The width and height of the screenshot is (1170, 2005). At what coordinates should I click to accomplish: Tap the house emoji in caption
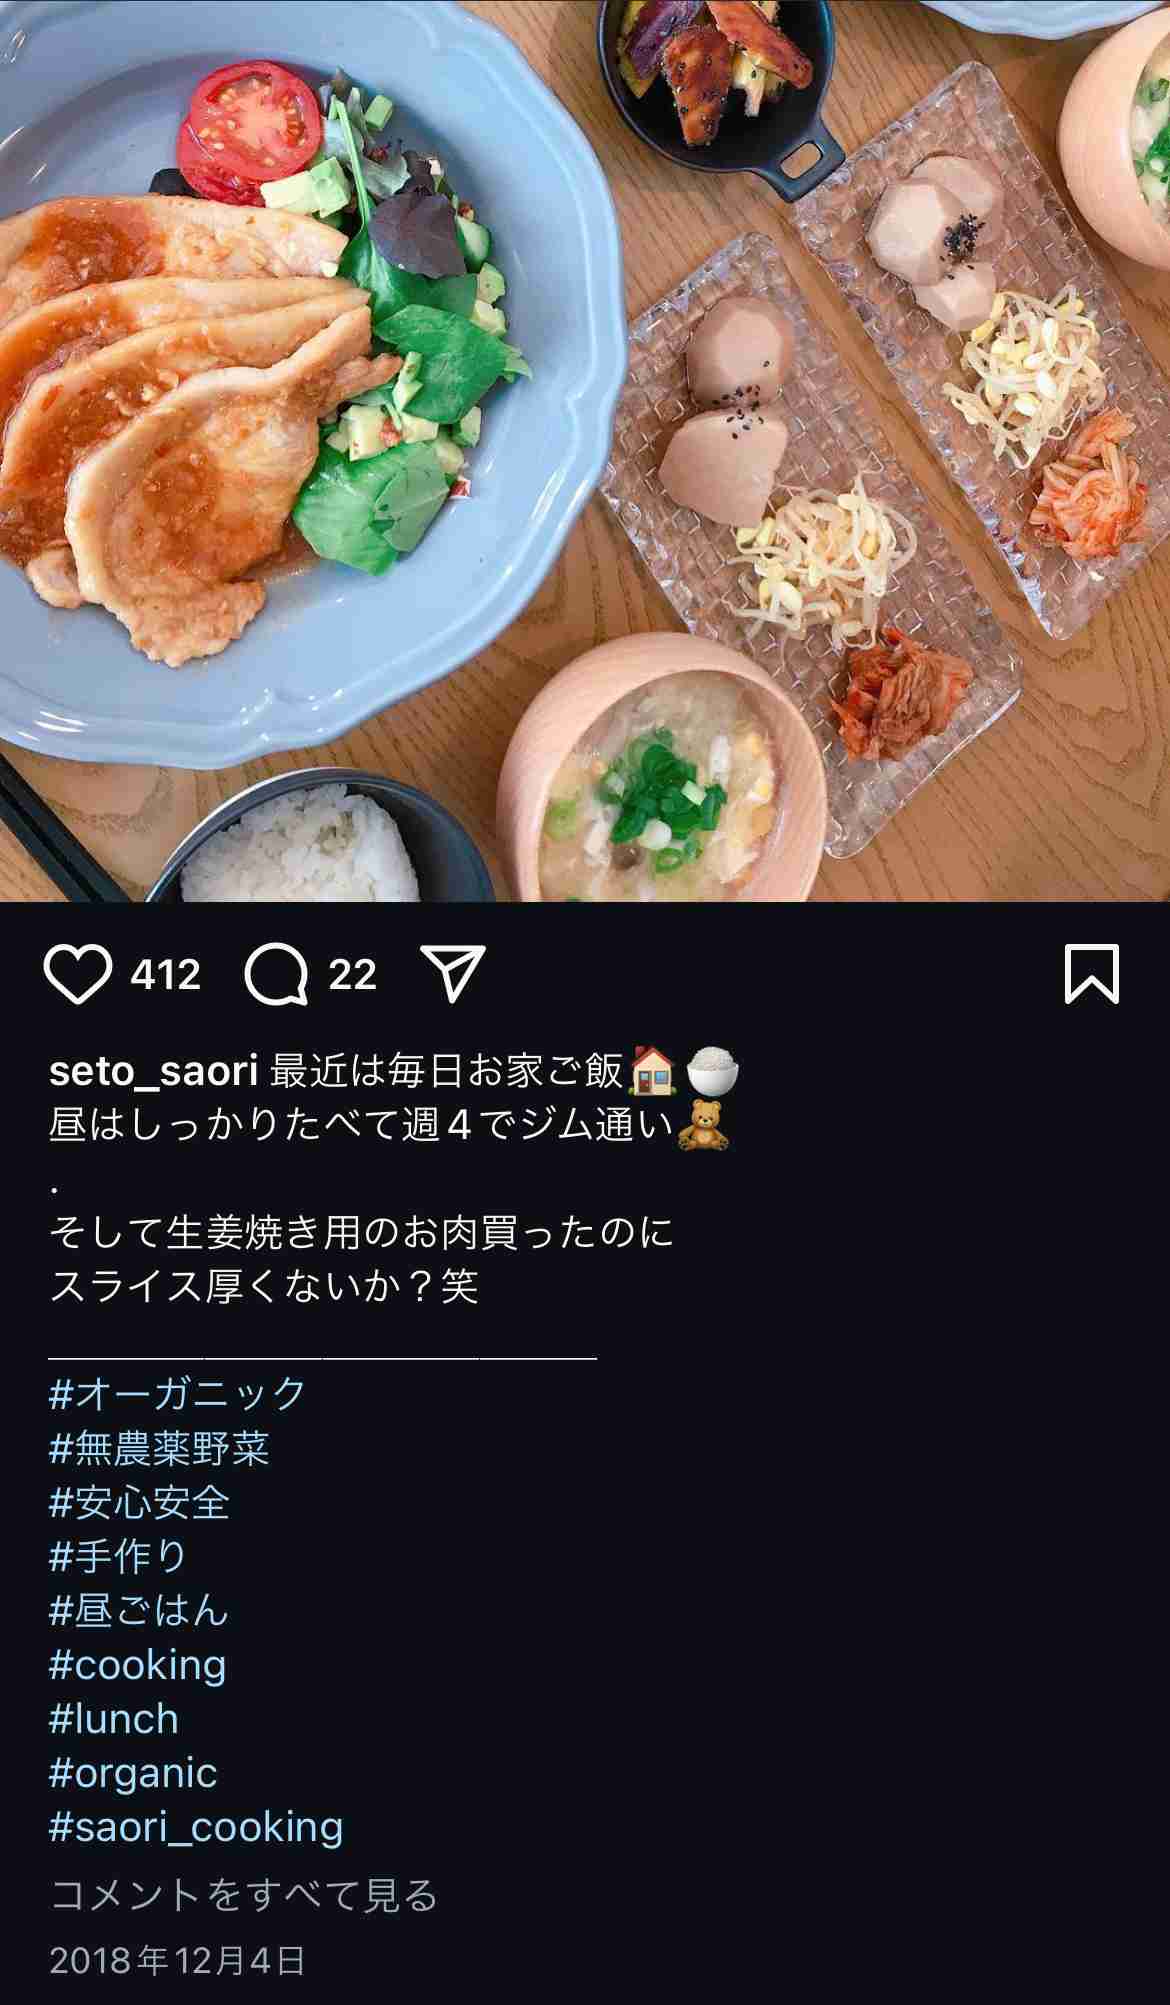click(654, 1070)
